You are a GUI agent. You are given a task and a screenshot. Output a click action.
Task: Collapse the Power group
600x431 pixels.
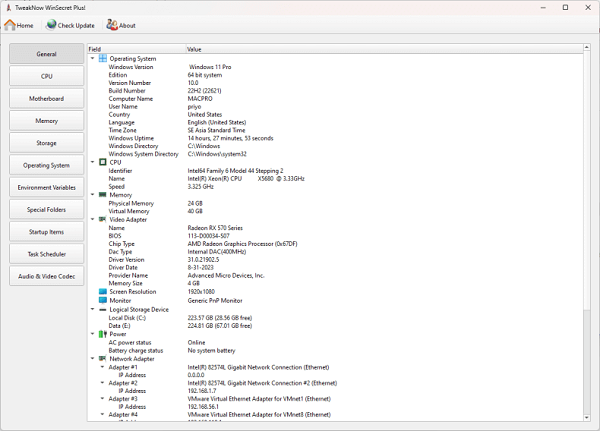coord(93,334)
